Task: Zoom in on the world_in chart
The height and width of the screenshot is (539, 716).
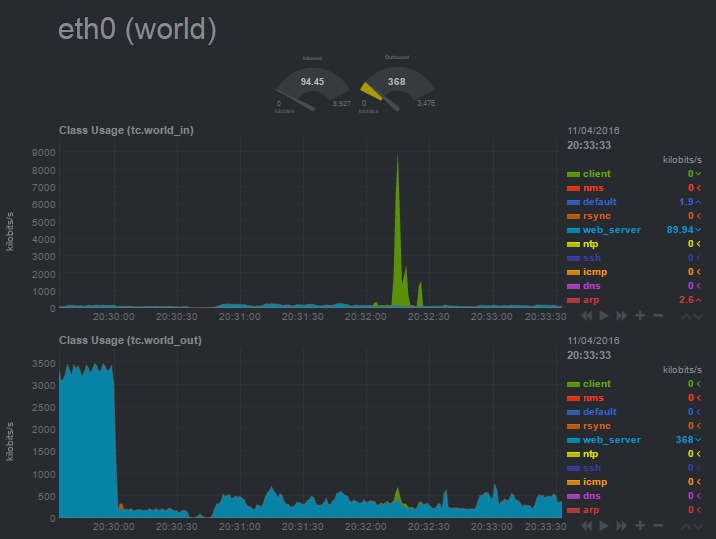Action: [640, 315]
